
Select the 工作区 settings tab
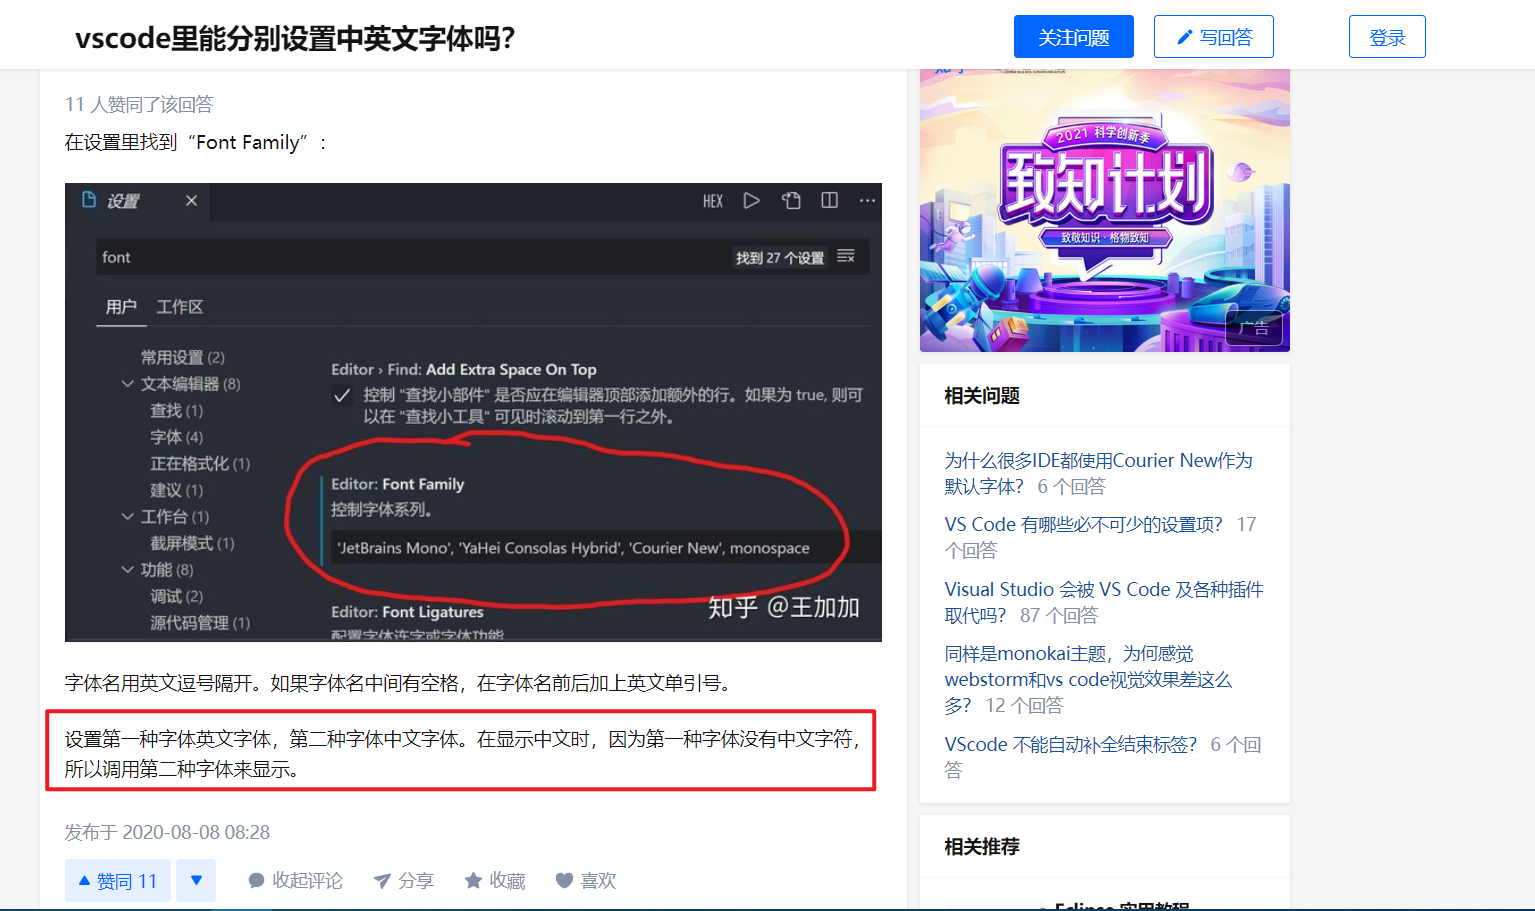coord(180,307)
